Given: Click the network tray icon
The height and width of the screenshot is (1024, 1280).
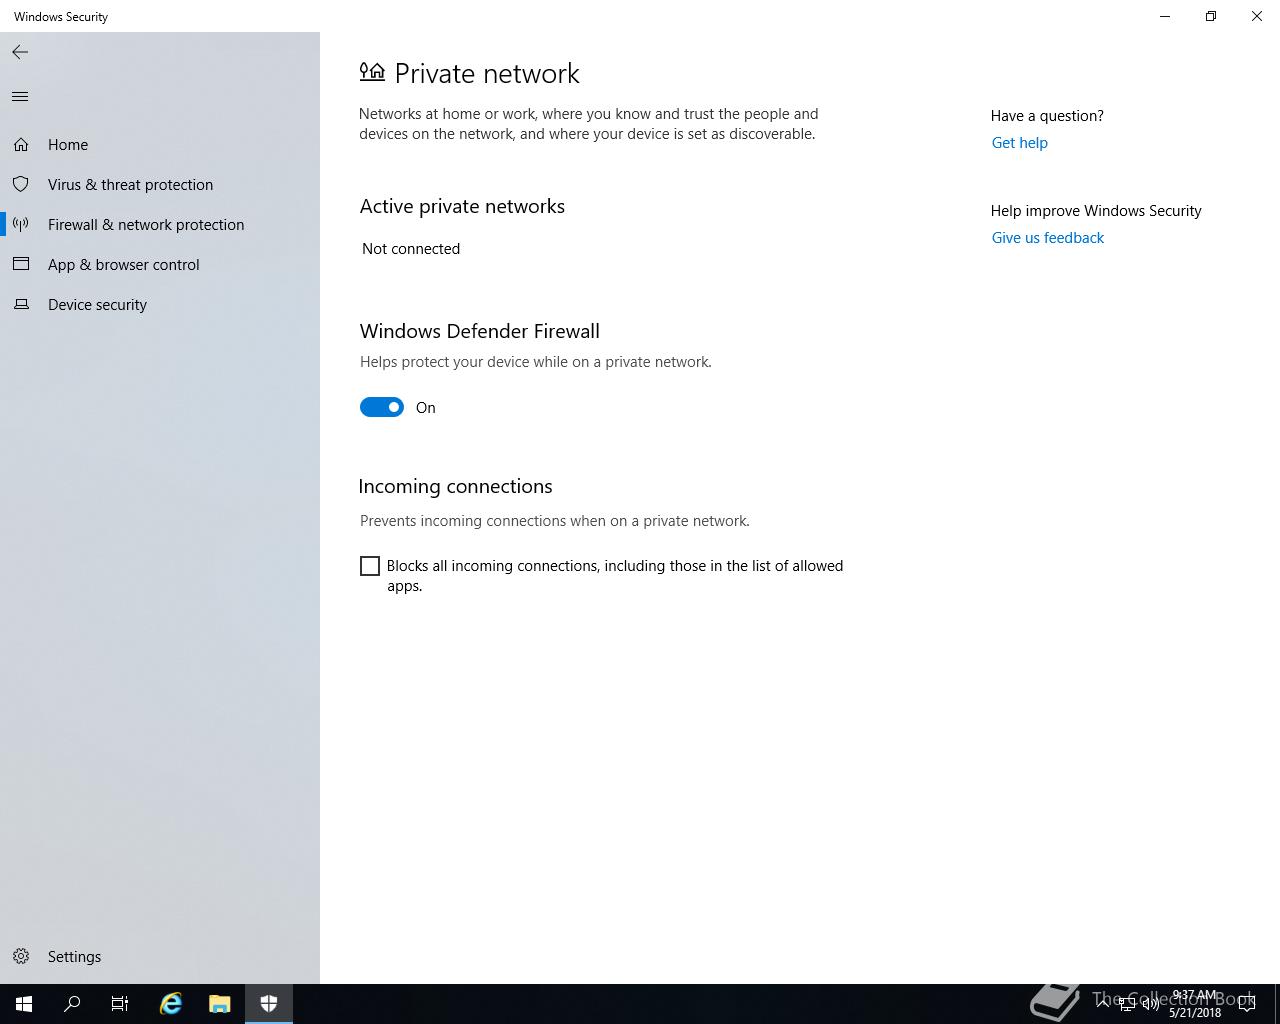Looking at the screenshot, I should [x=1127, y=1004].
